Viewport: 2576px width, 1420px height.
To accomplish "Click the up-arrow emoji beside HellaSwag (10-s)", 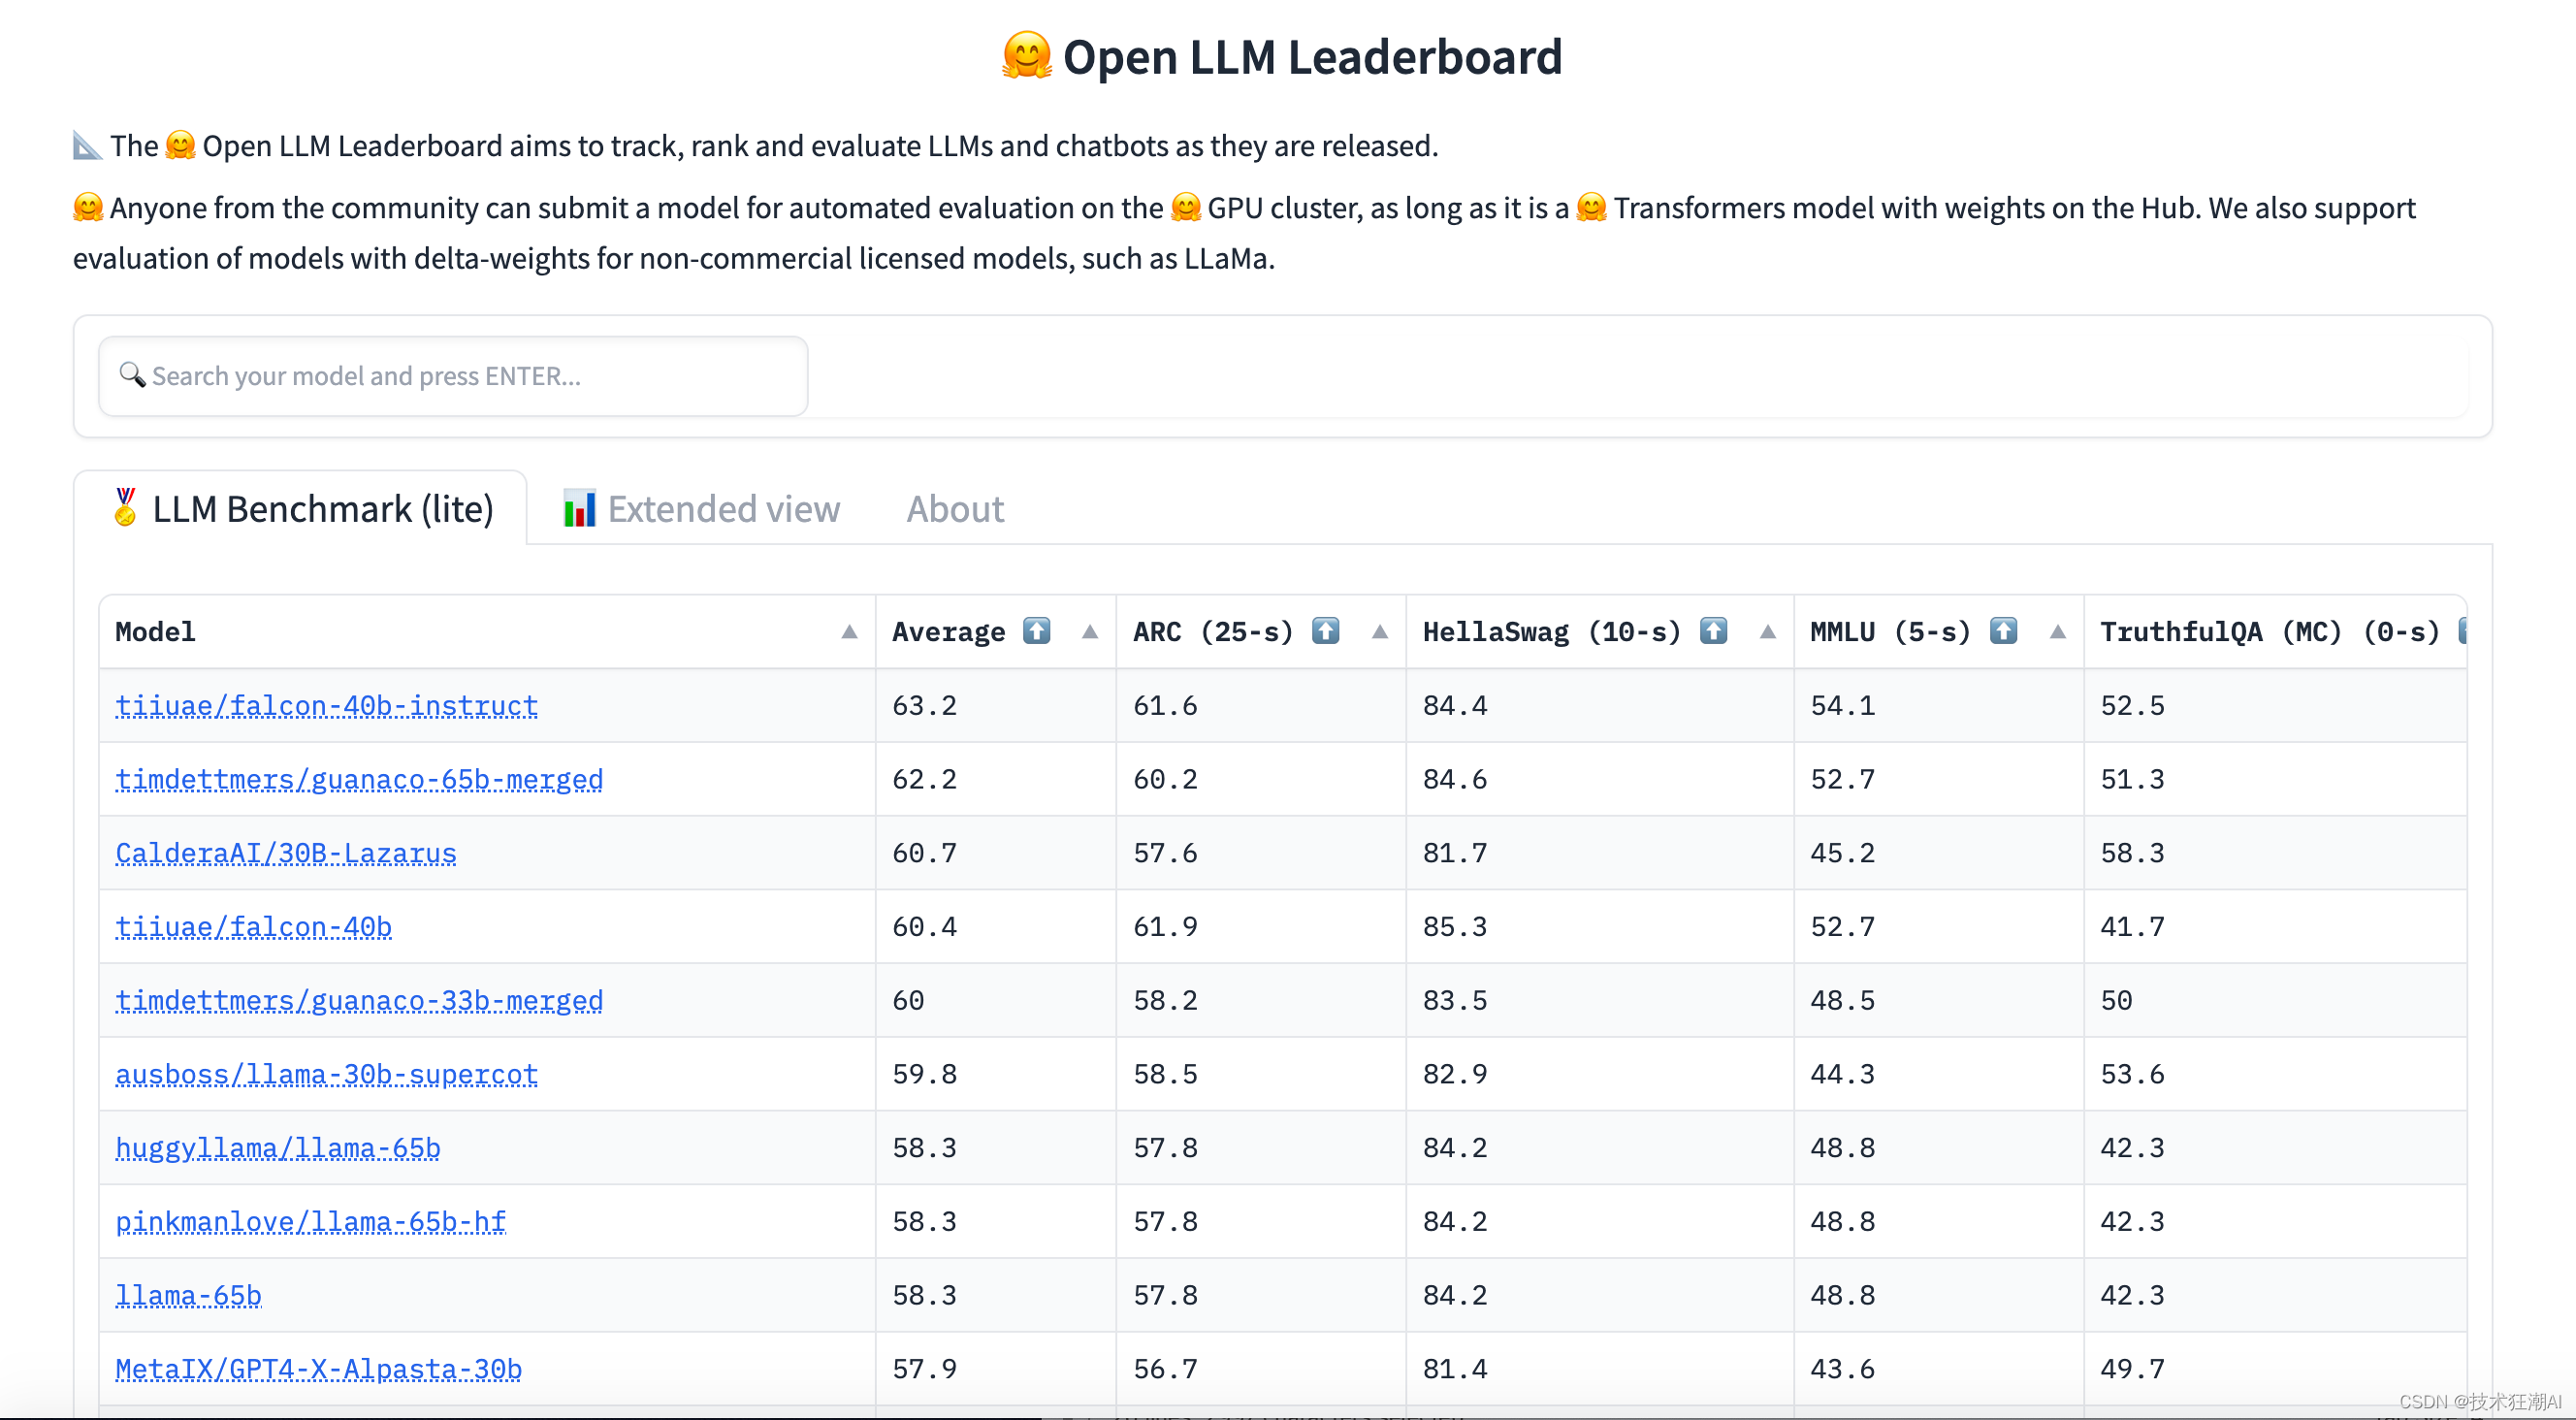I will [x=1713, y=630].
